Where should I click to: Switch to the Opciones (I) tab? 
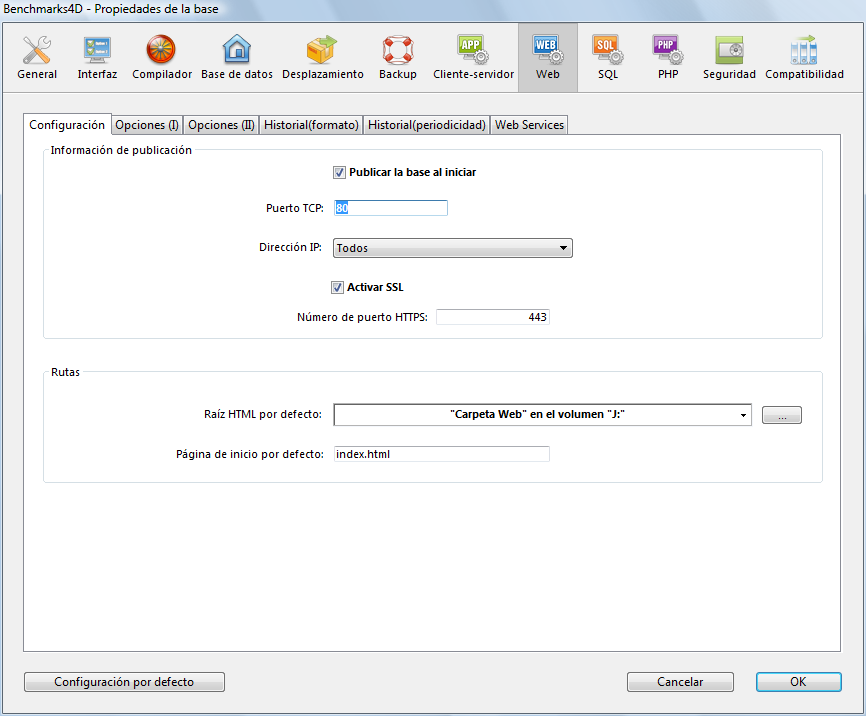pyautogui.click(x=147, y=125)
